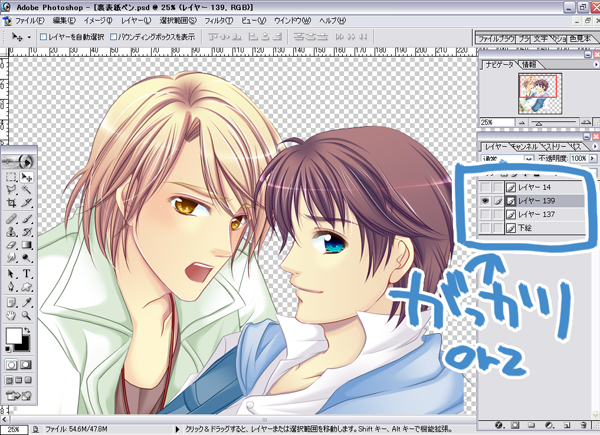Show 下絵 layer visibility box
600x435 pixels.
click(x=485, y=228)
